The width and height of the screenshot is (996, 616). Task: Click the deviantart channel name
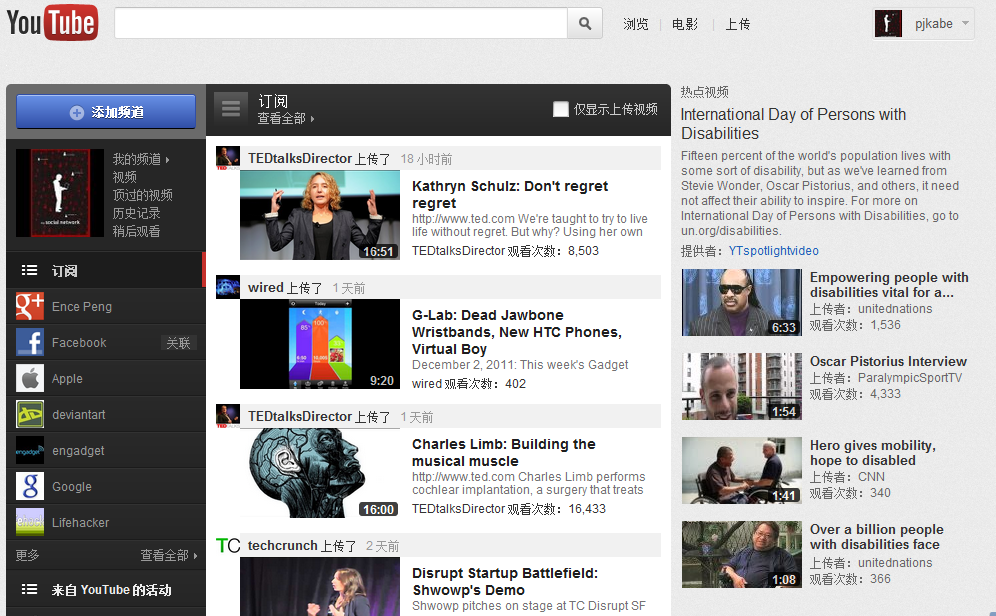click(x=79, y=415)
